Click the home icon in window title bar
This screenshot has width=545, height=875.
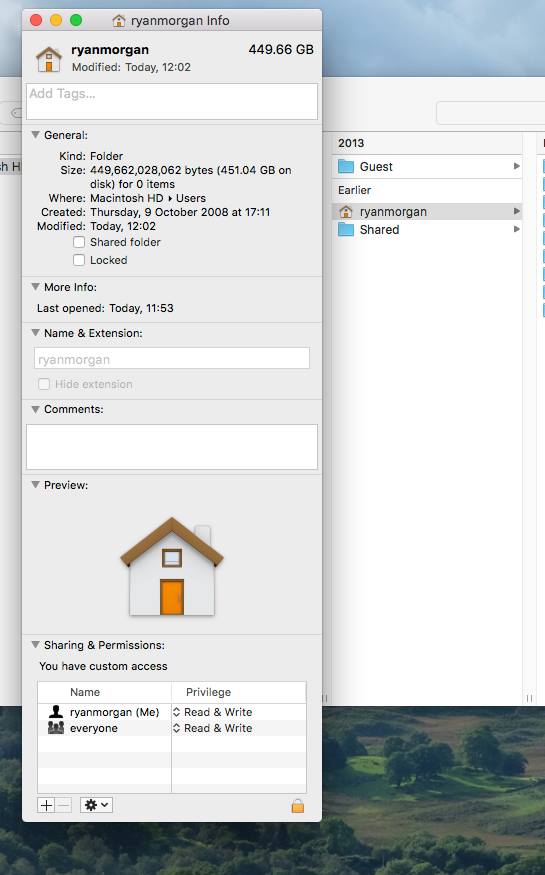pos(119,21)
